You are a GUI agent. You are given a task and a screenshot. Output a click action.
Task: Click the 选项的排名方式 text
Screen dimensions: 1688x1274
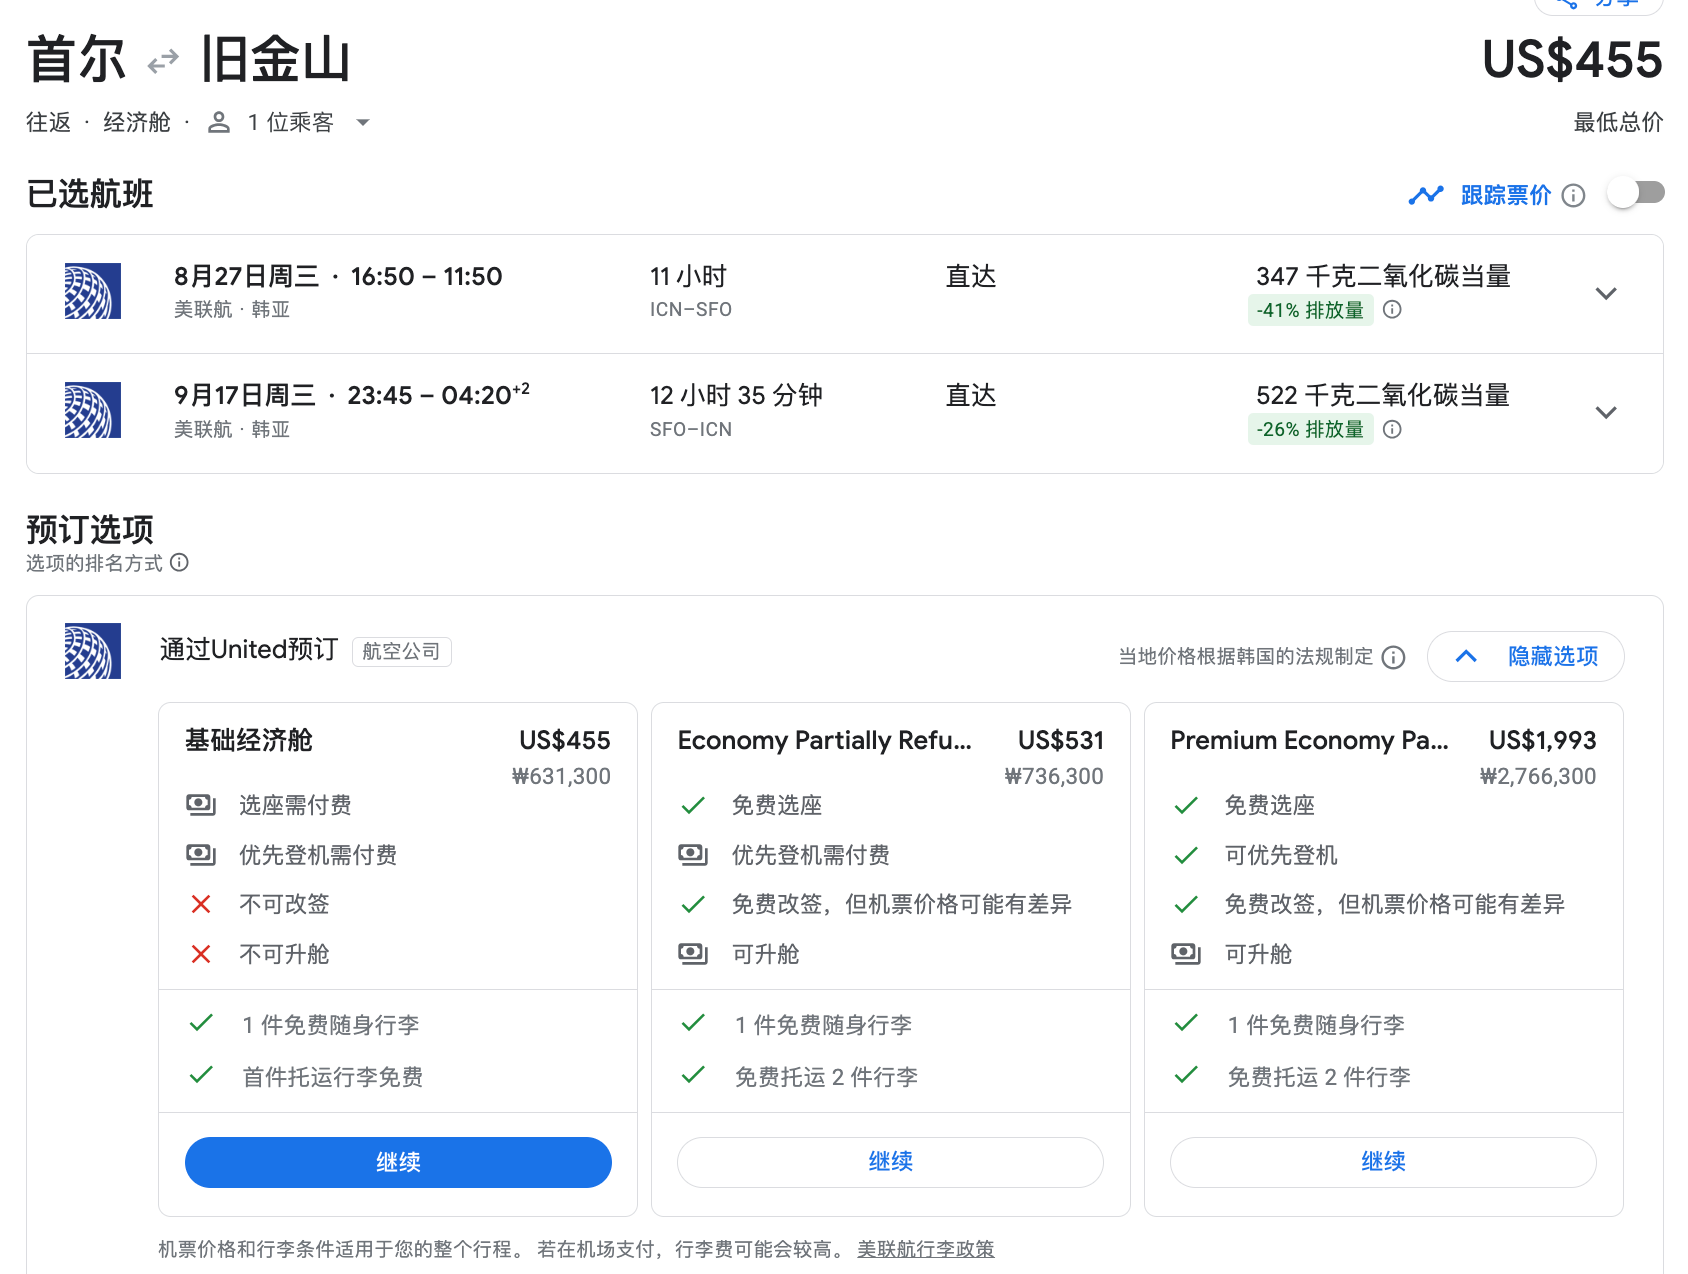click(x=94, y=563)
